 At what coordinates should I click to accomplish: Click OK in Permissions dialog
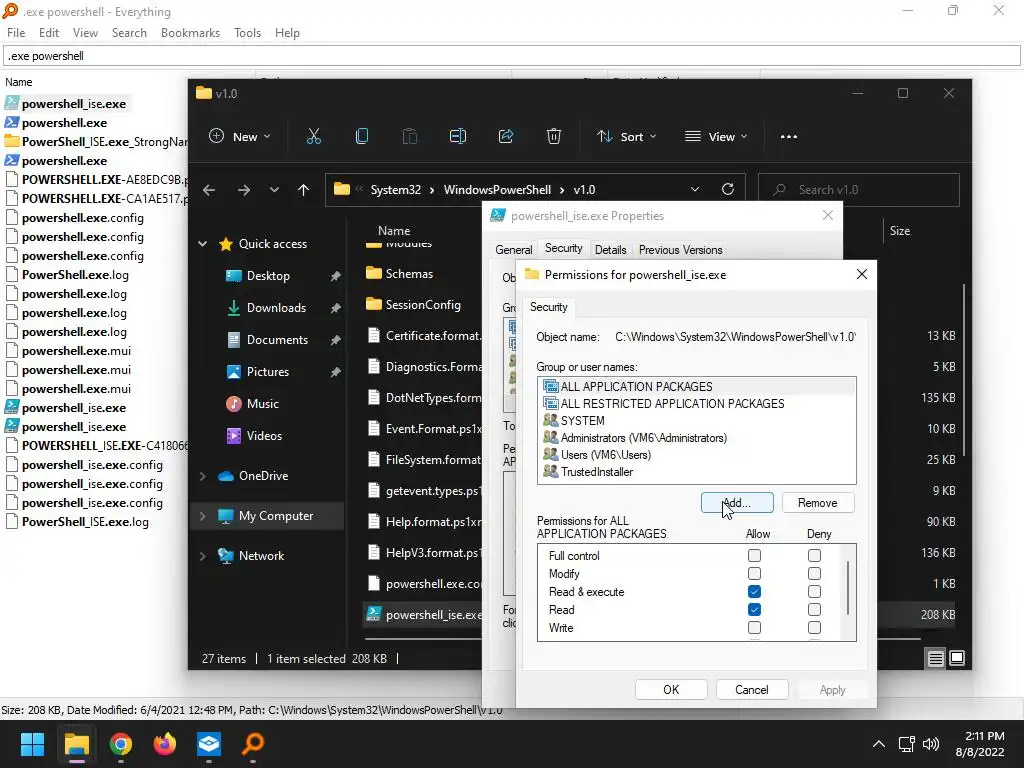671,690
